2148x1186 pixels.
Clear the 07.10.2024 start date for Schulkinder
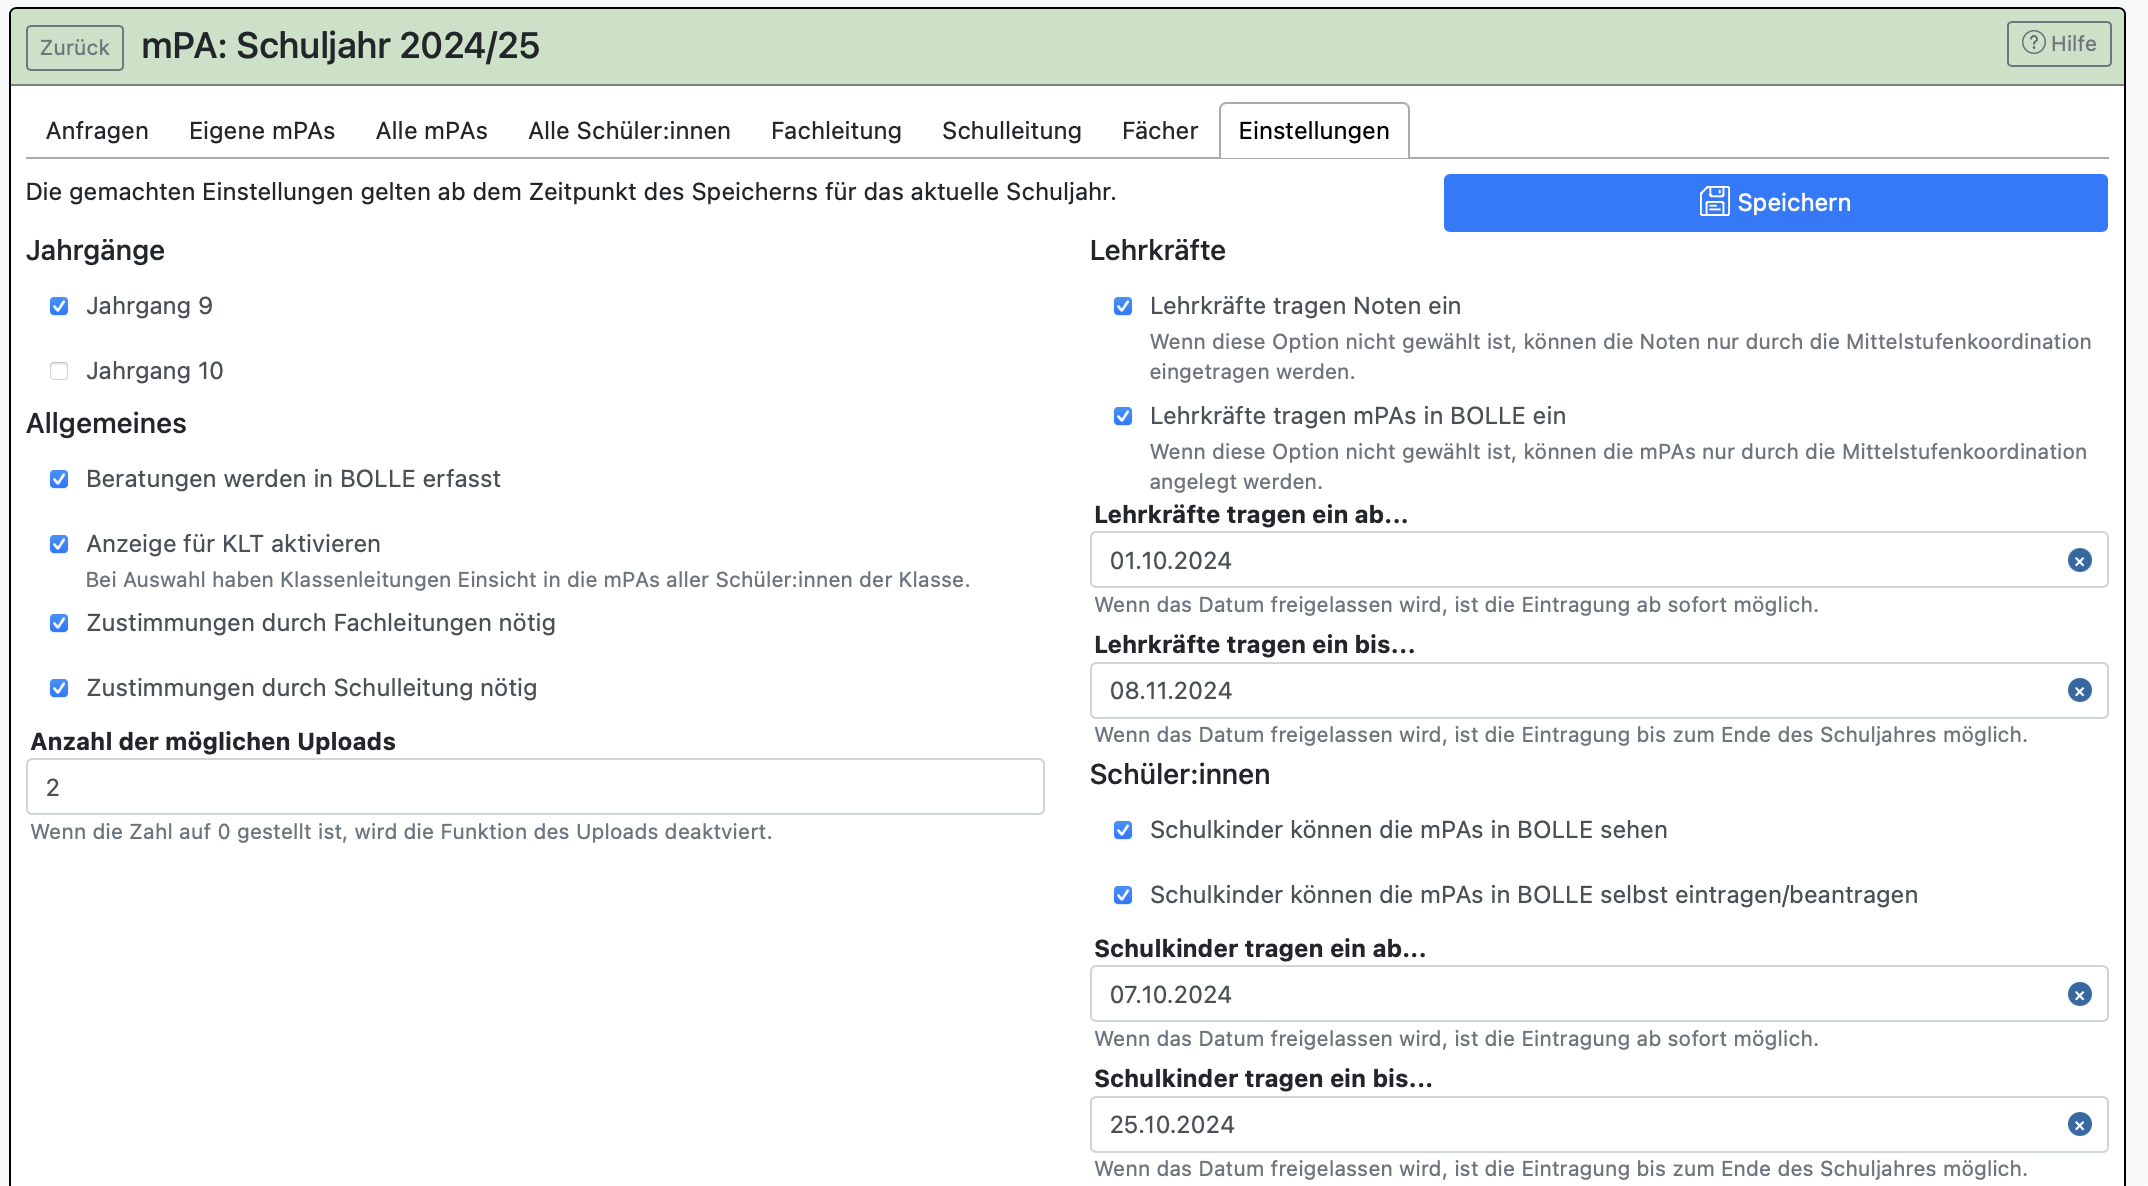(x=2079, y=995)
